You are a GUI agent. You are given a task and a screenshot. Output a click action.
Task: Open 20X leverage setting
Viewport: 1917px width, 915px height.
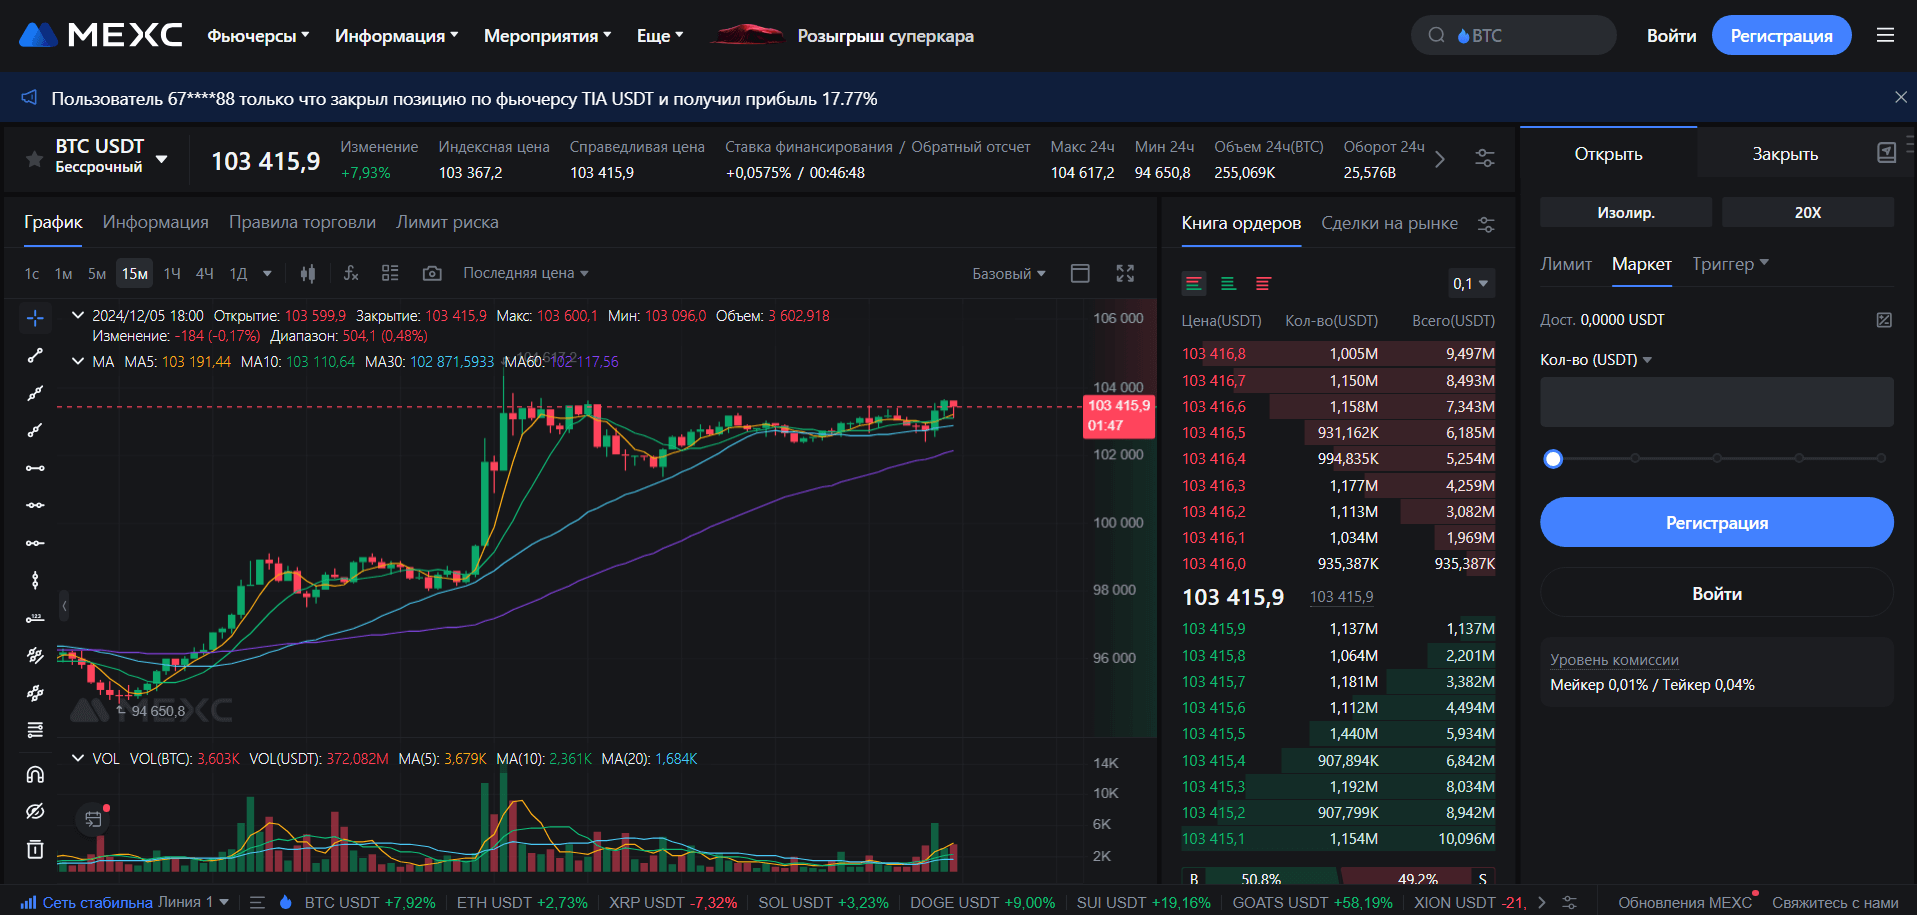(1807, 212)
